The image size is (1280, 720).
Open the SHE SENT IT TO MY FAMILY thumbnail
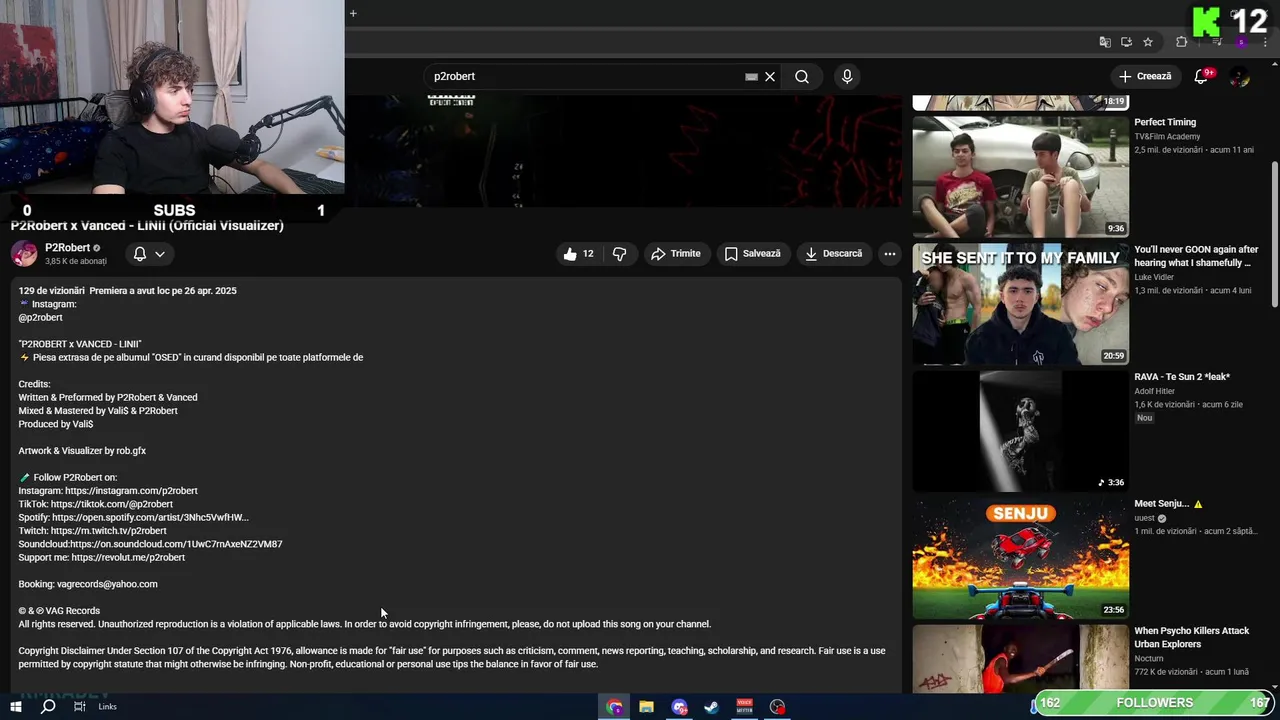[x=1020, y=304]
